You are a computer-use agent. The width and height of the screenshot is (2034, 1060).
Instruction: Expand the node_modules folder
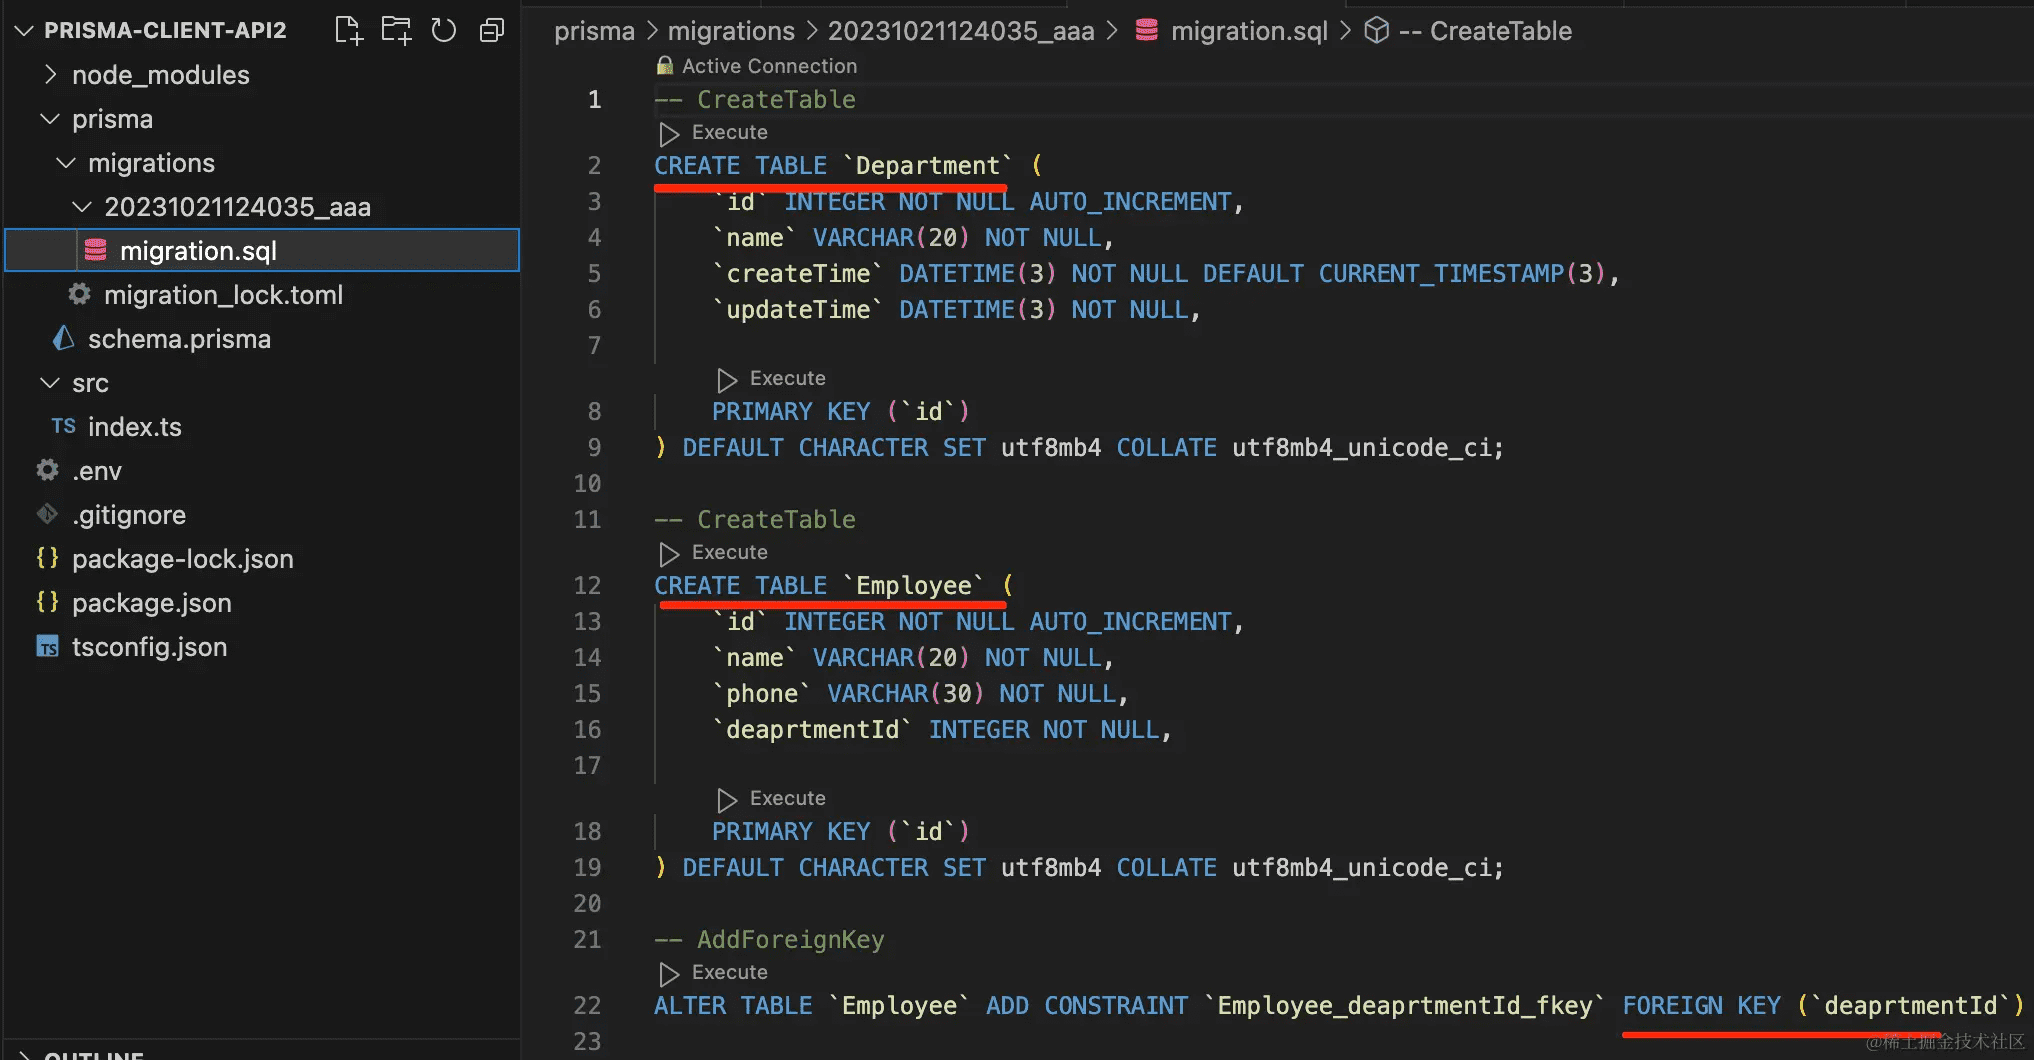click(x=160, y=75)
